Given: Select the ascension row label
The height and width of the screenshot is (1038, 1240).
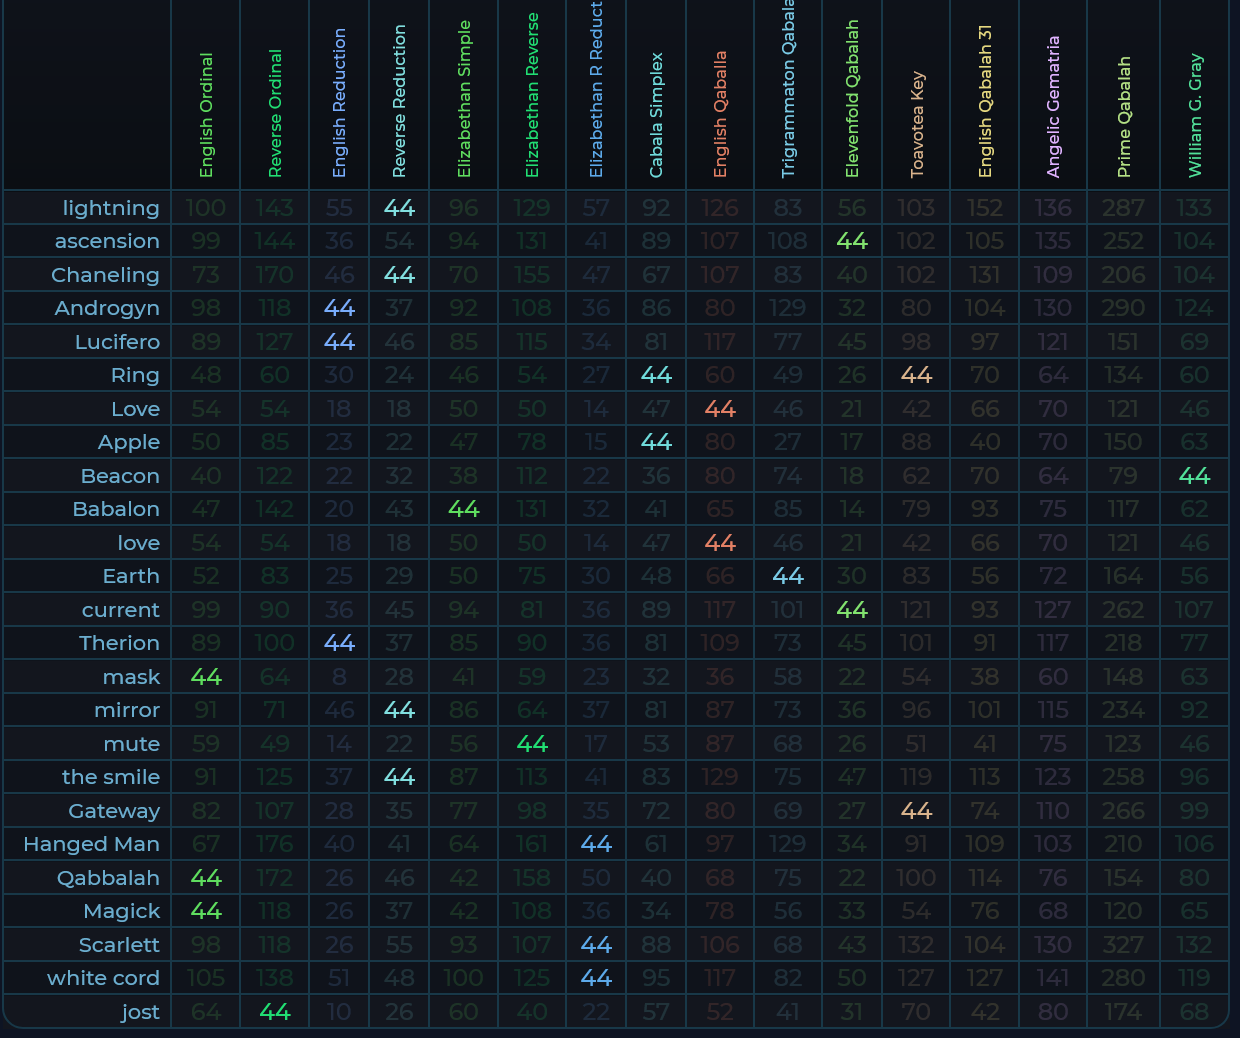Looking at the screenshot, I should (107, 241).
